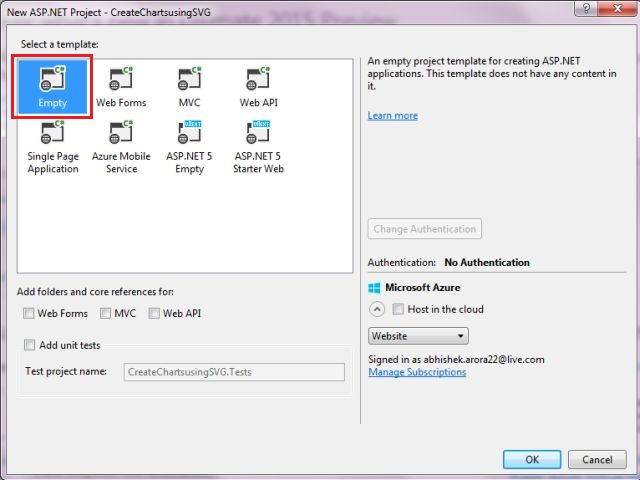Tick the MVC core references checkbox
The image size is (640, 480).
tap(105, 313)
